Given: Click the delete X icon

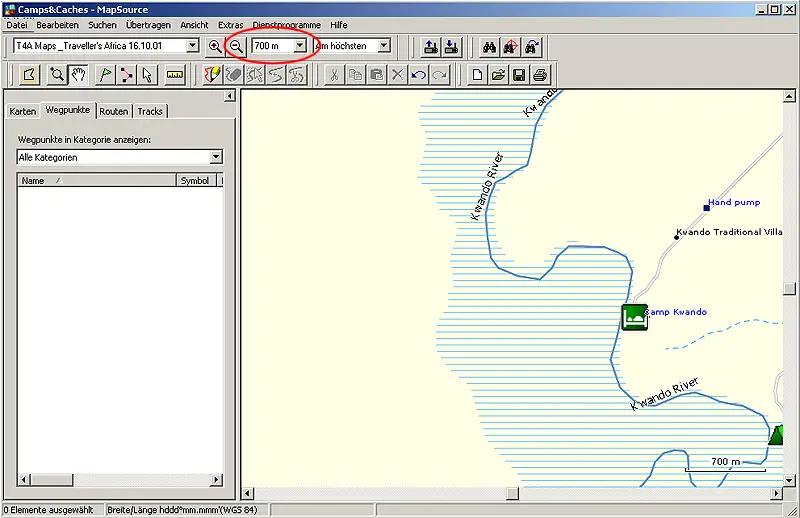Looking at the screenshot, I should [x=397, y=75].
